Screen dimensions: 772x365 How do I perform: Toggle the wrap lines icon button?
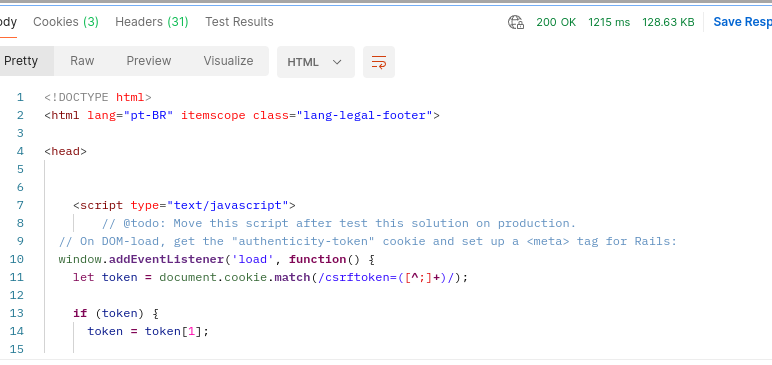pyautogui.click(x=379, y=62)
